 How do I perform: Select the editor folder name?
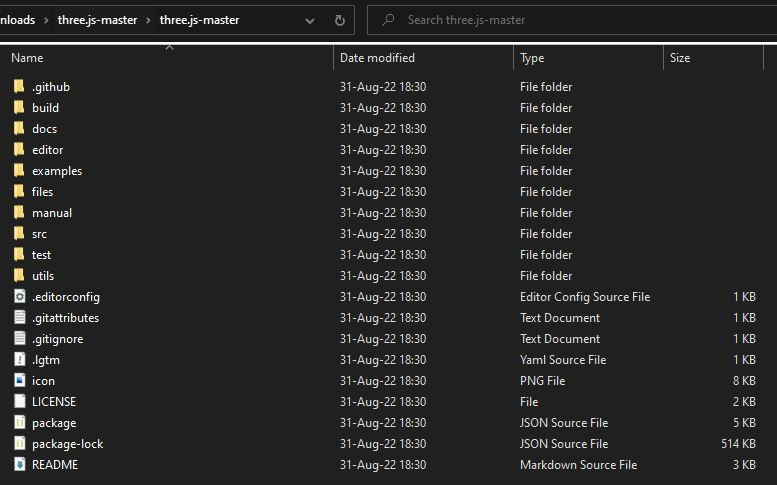click(x=48, y=150)
